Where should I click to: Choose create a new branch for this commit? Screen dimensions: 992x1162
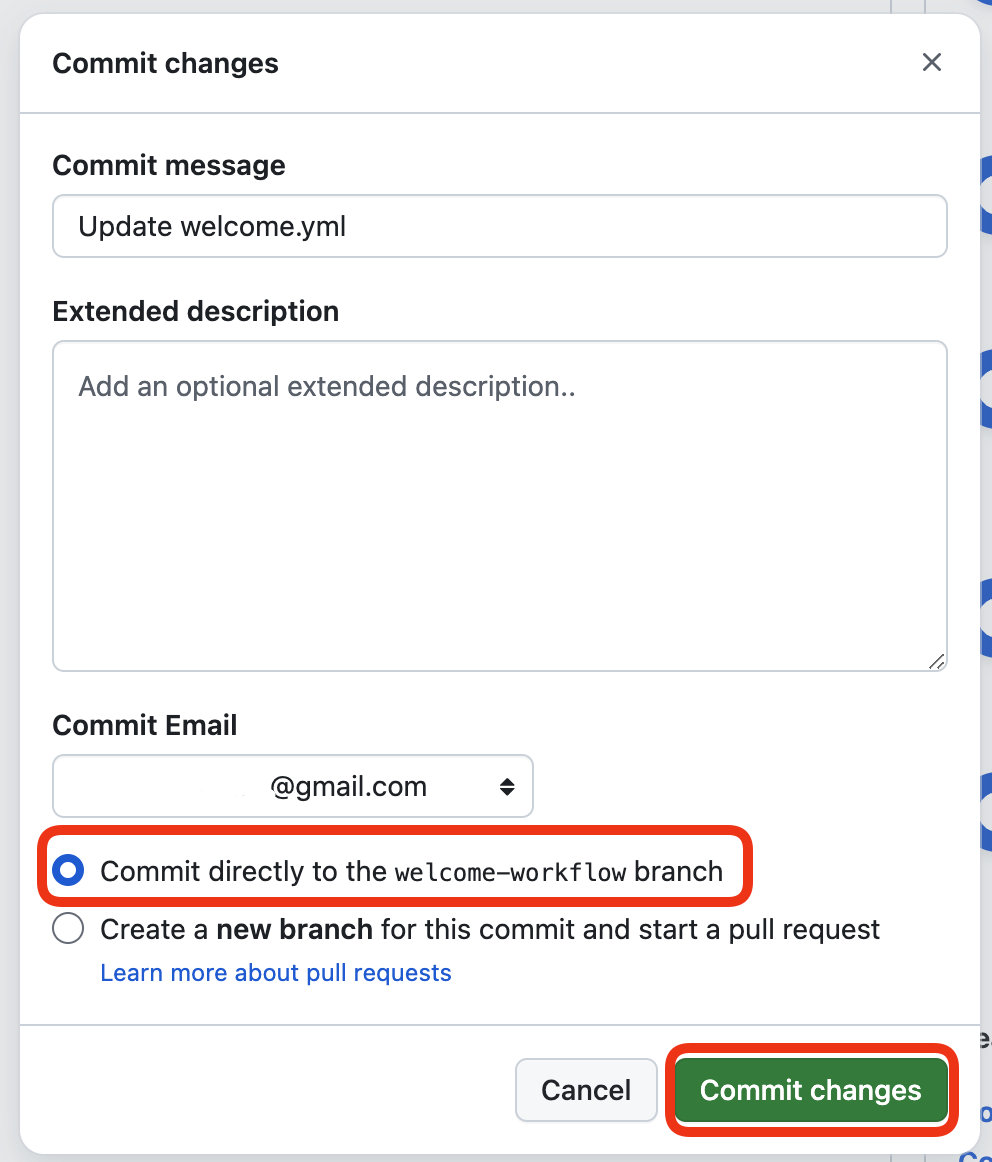[x=67, y=928]
